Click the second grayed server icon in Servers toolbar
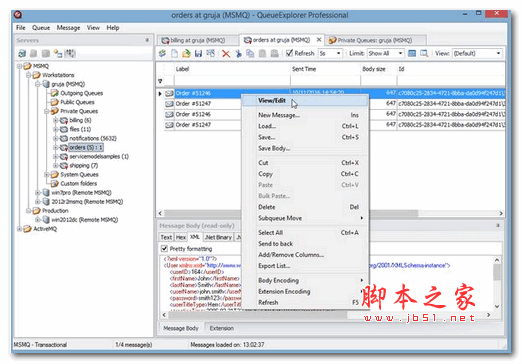522x364 pixels. tap(46, 53)
